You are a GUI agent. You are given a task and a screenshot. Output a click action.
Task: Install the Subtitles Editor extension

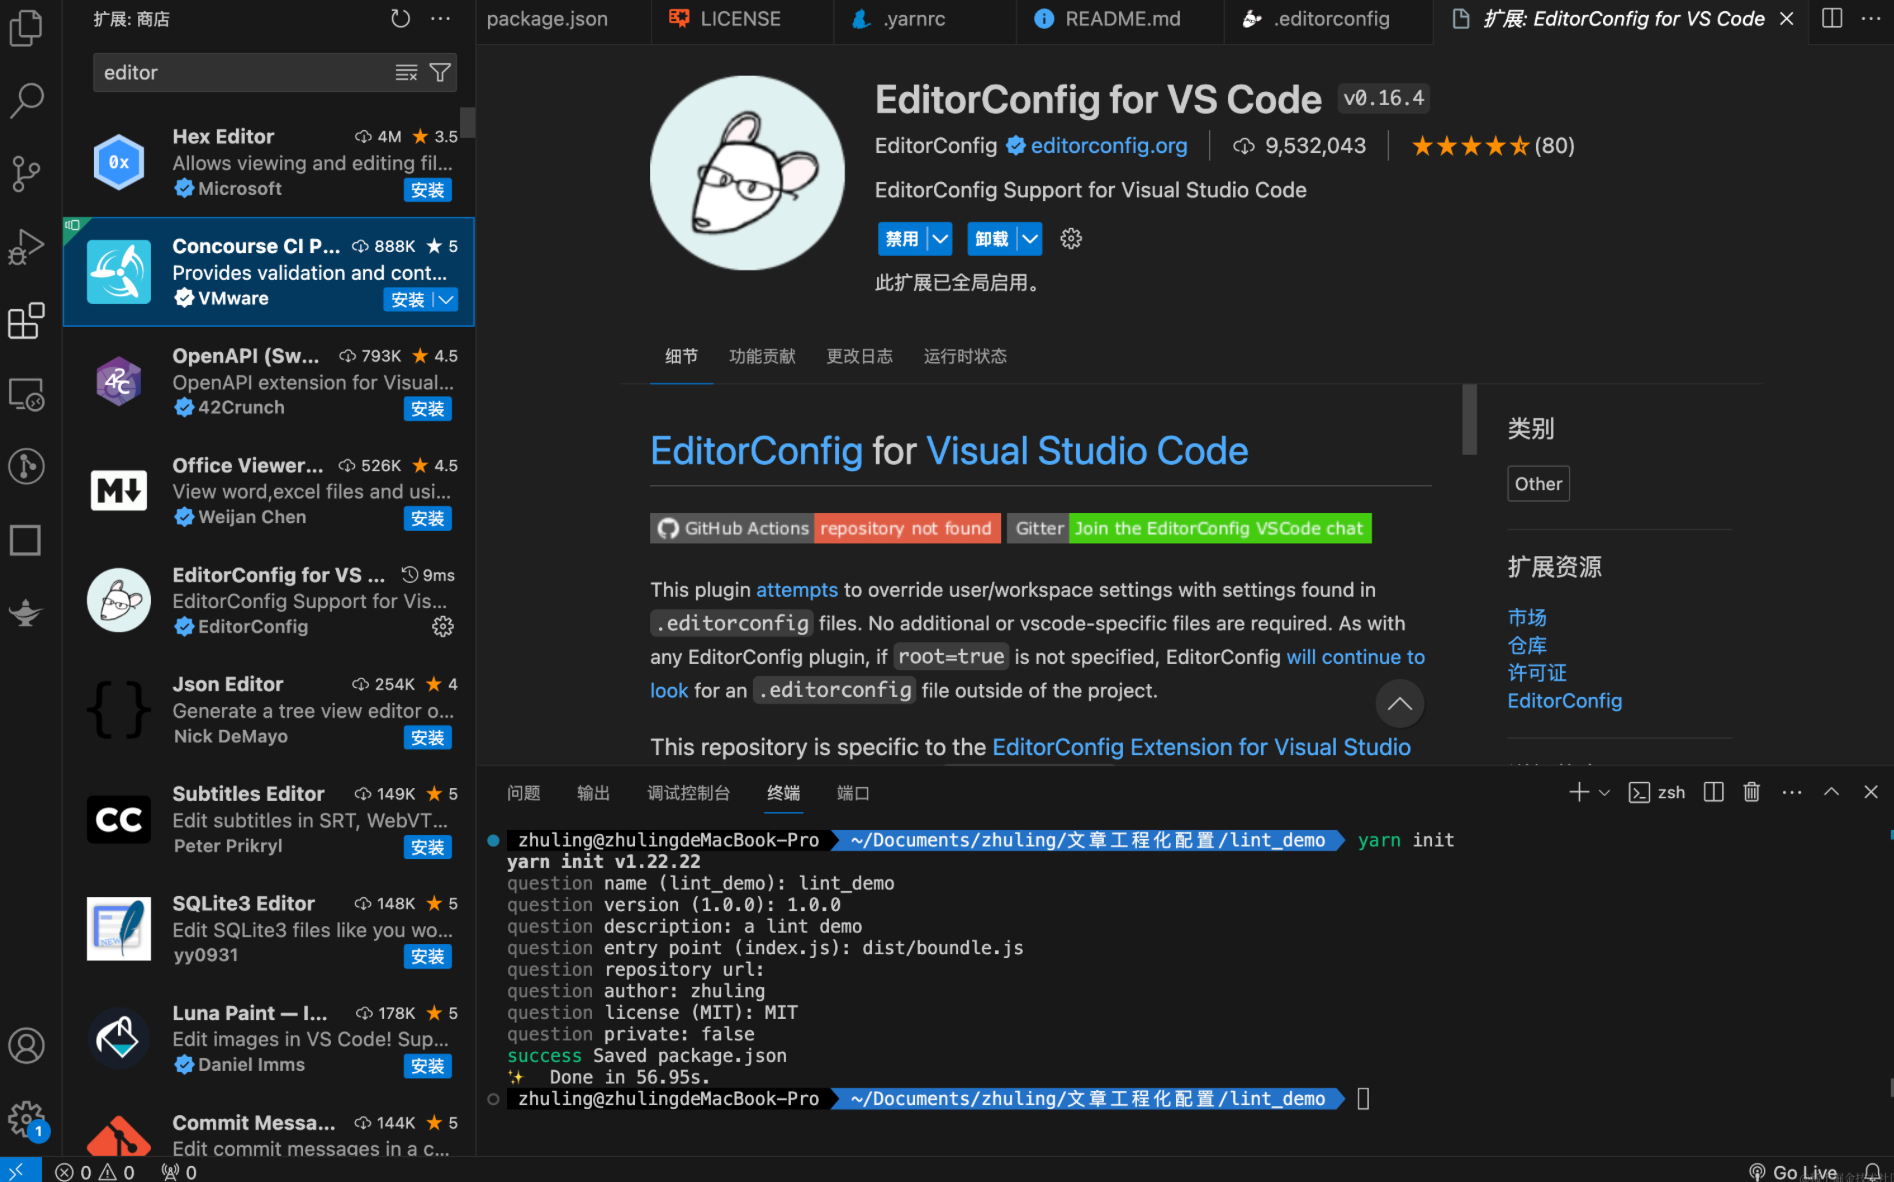tap(428, 848)
